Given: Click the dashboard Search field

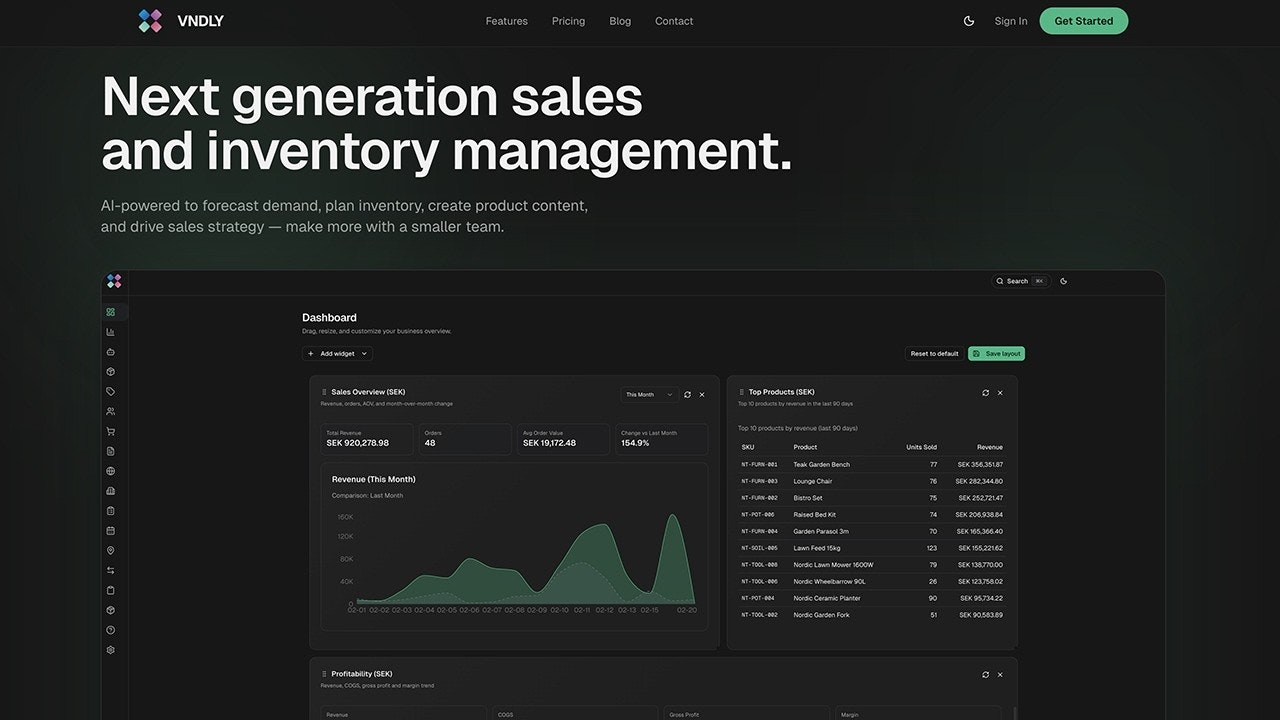Looking at the screenshot, I should click(x=1020, y=281).
